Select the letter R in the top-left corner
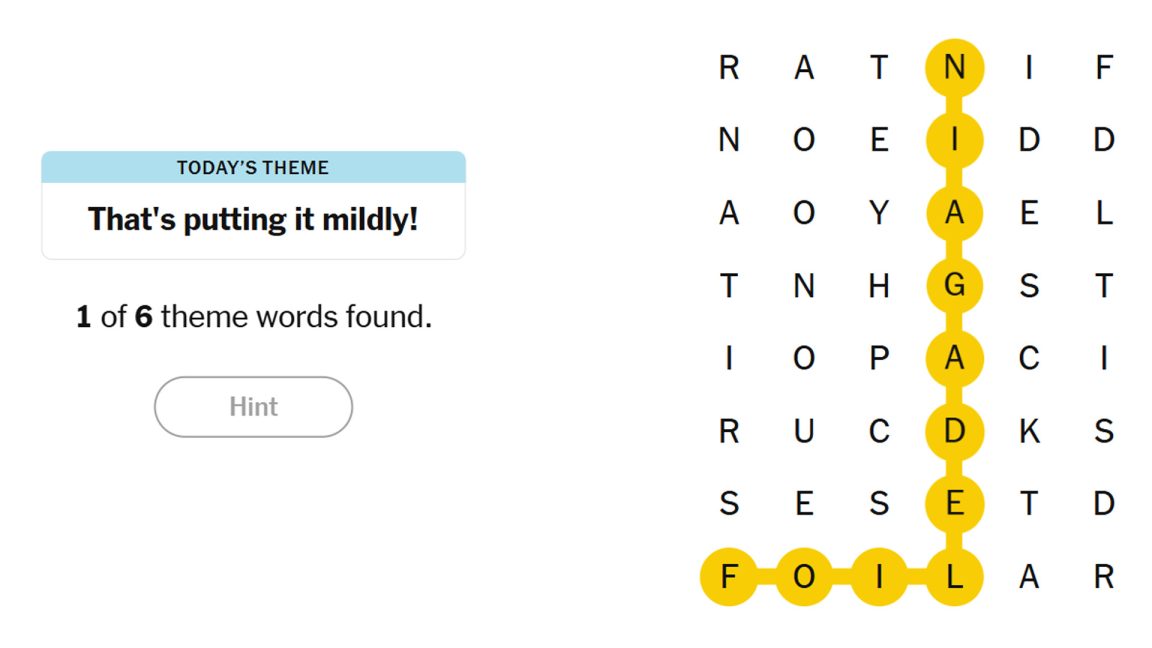The width and height of the screenshot is (1152, 648). click(x=729, y=67)
